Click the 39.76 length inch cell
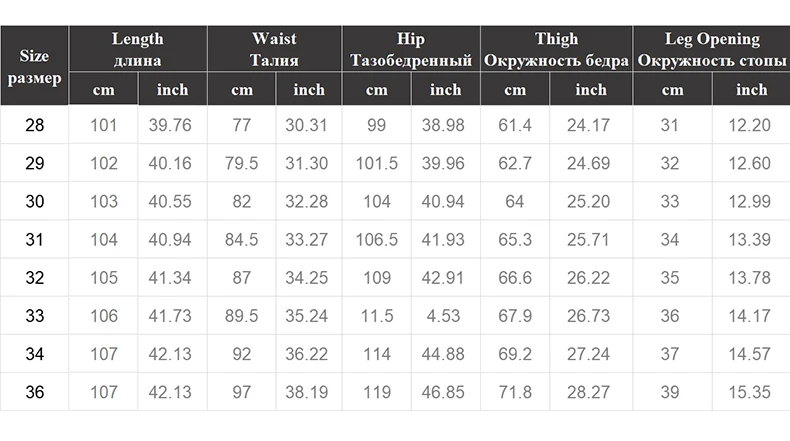This screenshot has height=441, width=790. point(171,125)
